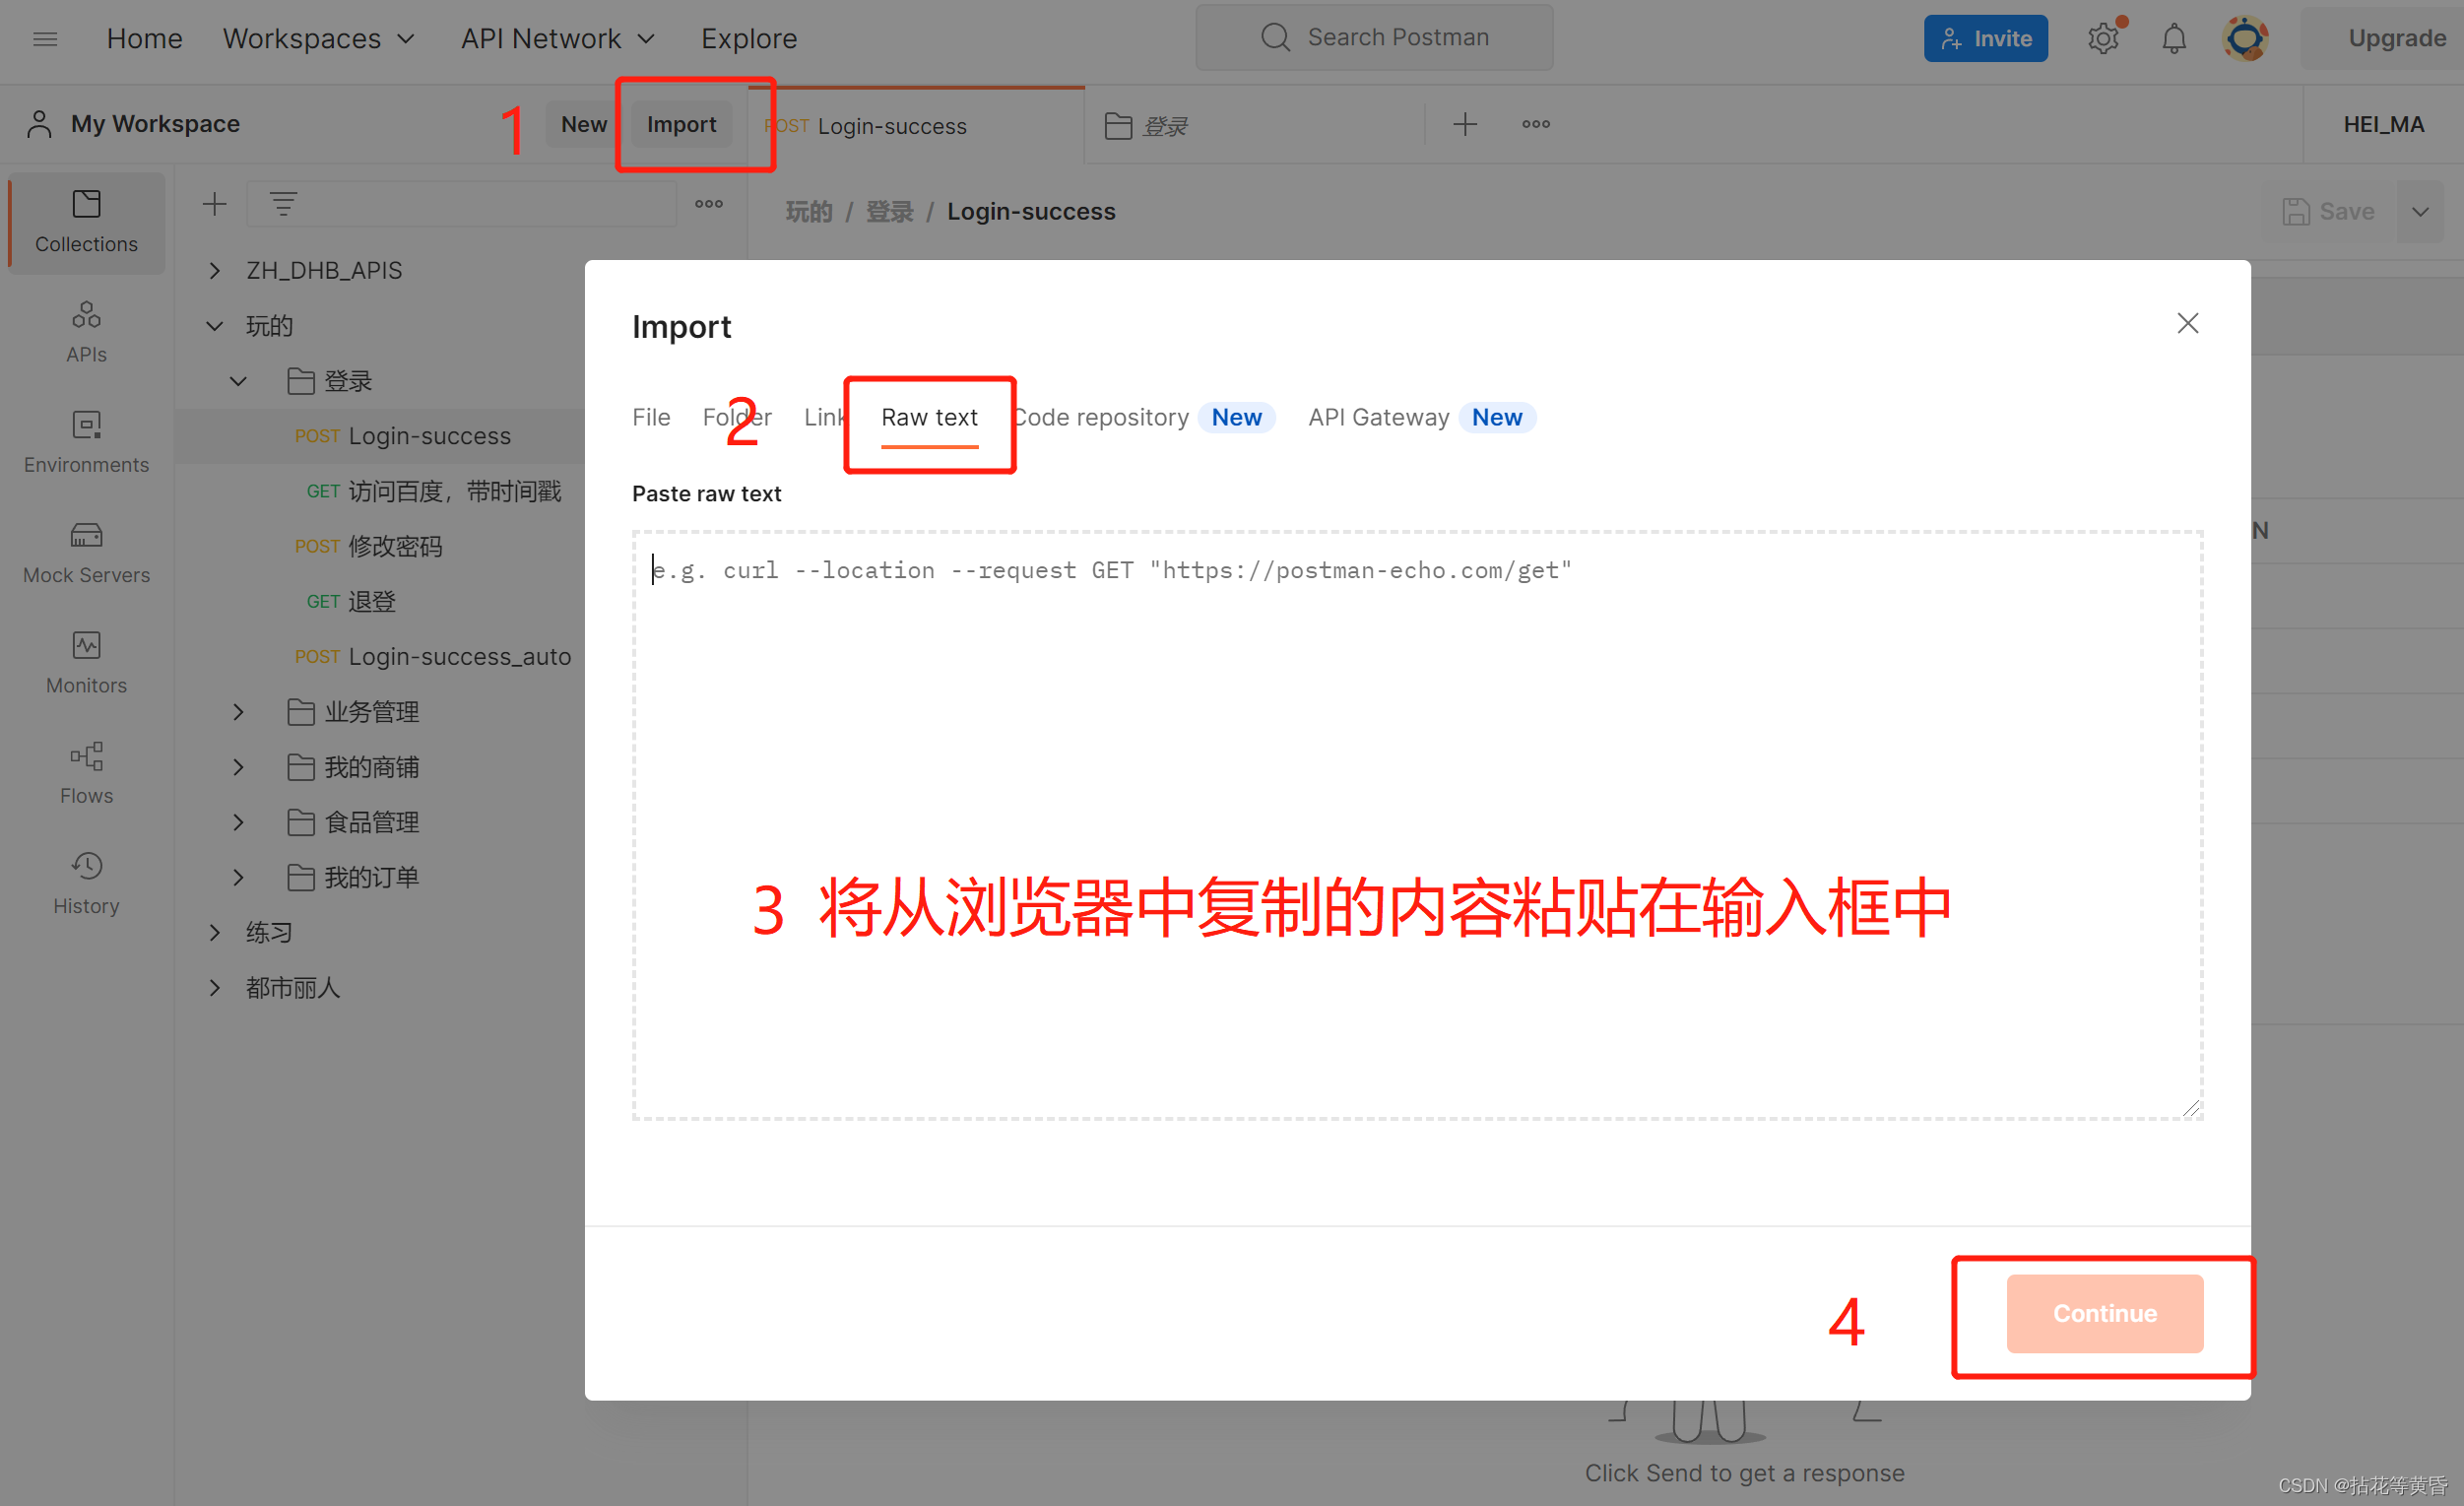Focus the Search Postman field
2464x1506 pixels.
click(1374, 38)
